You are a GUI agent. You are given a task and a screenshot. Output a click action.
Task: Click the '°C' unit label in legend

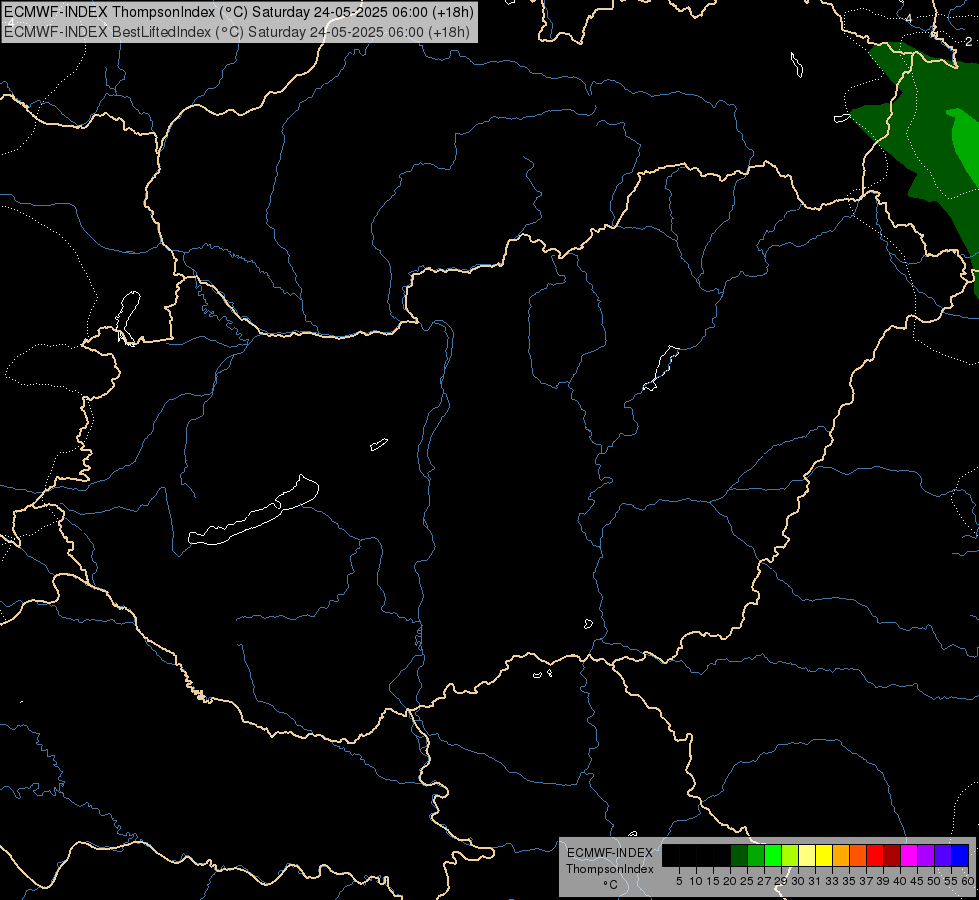(x=610, y=884)
